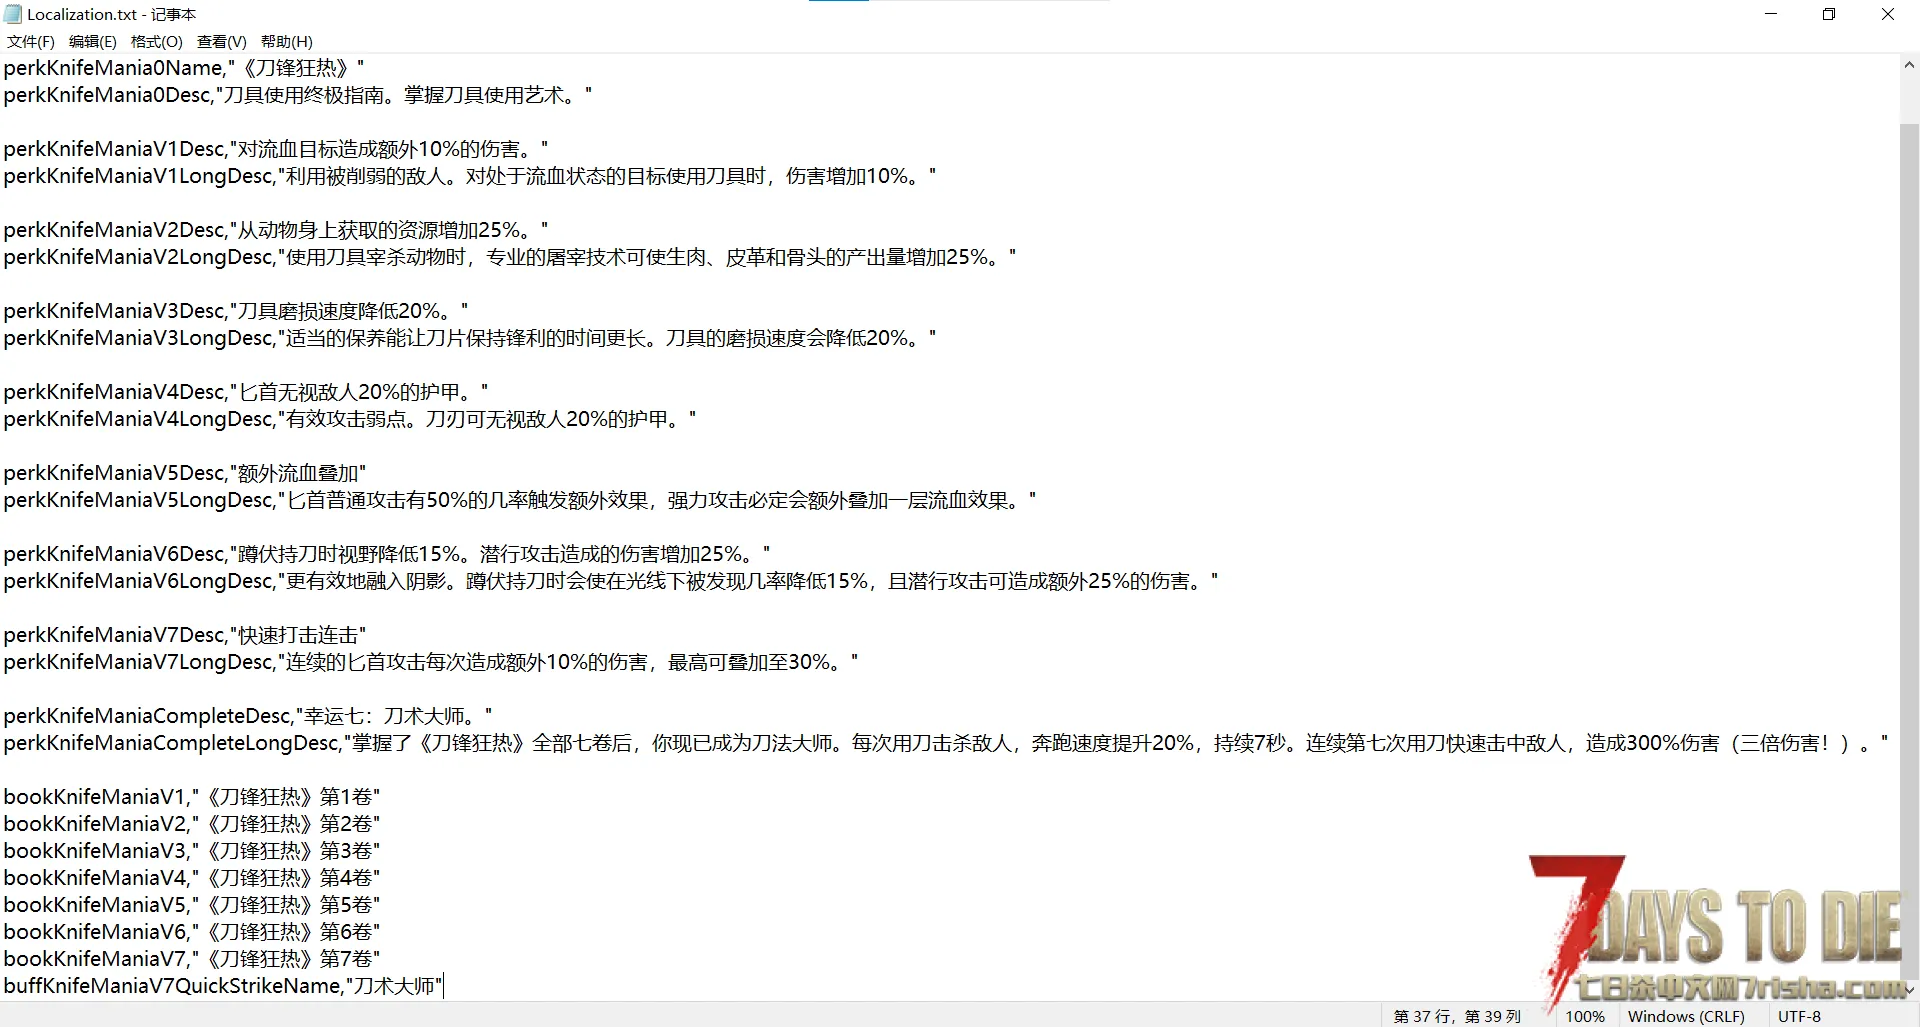The height and width of the screenshot is (1027, 1920).
Task: Open the 编辑(E) menu
Action: click(x=92, y=41)
